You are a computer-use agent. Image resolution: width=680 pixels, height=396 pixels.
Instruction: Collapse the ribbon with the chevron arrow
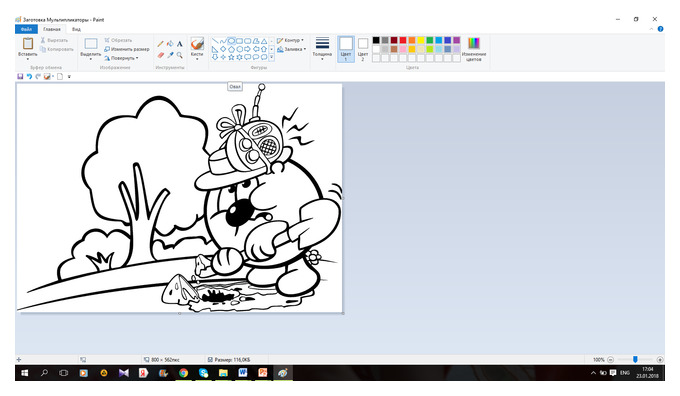[651, 29]
